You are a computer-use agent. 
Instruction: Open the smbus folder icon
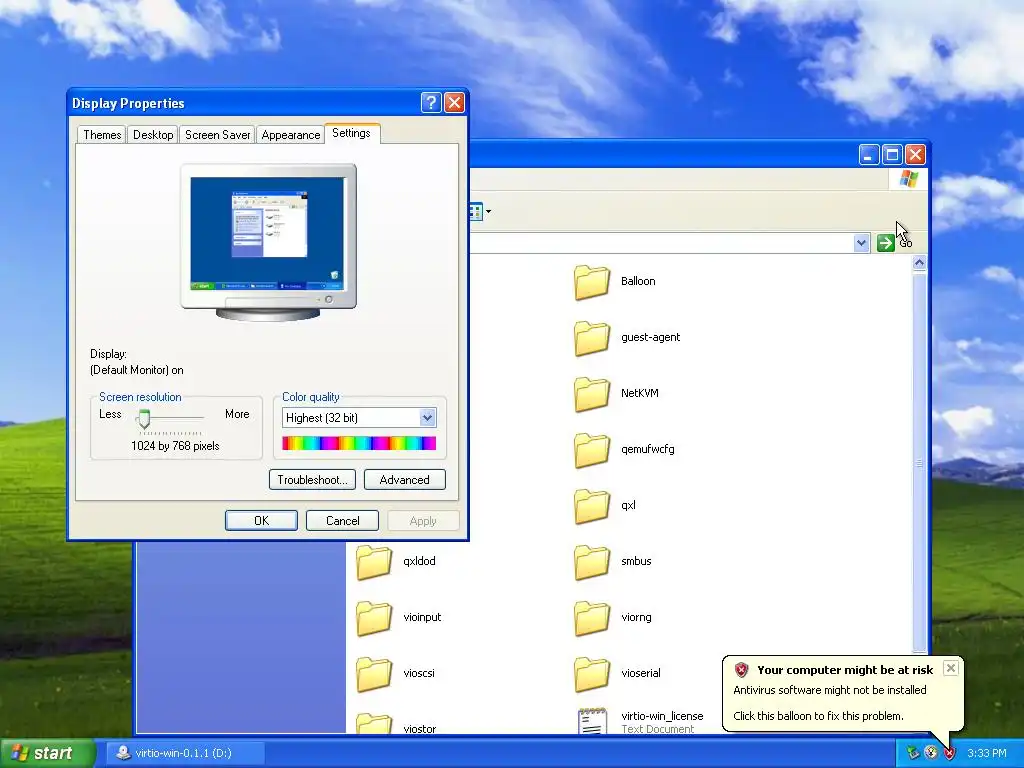[x=592, y=562]
